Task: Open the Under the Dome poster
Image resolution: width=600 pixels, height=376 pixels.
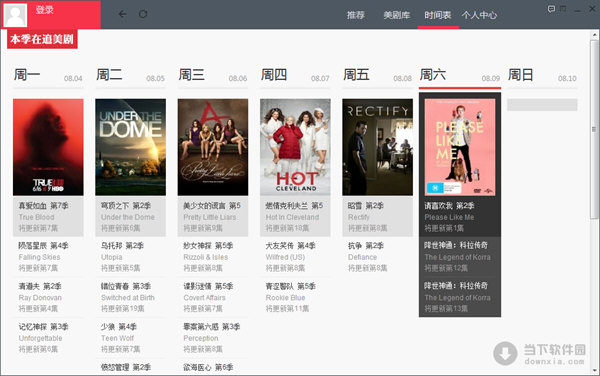Action: point(130,147)
